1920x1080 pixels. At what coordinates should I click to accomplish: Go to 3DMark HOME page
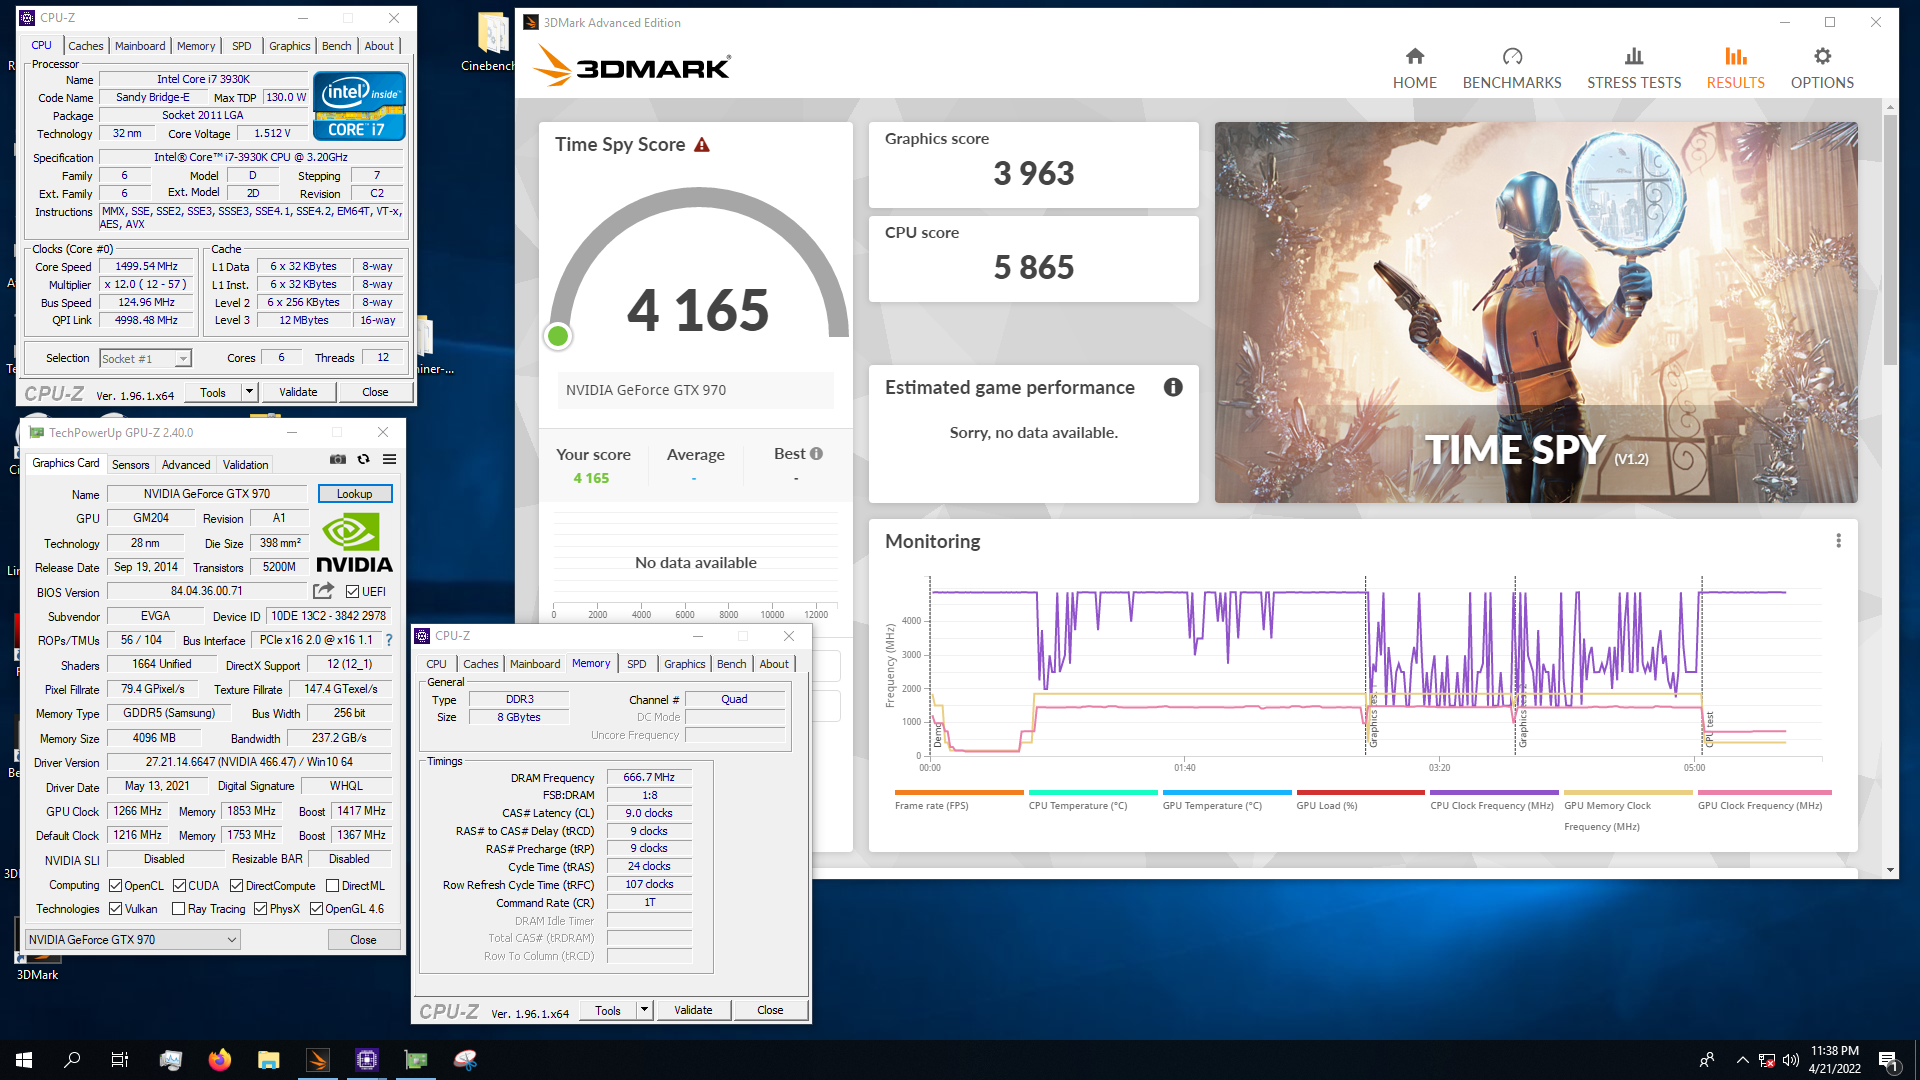pyautogui.click(x=1414, y=69)
